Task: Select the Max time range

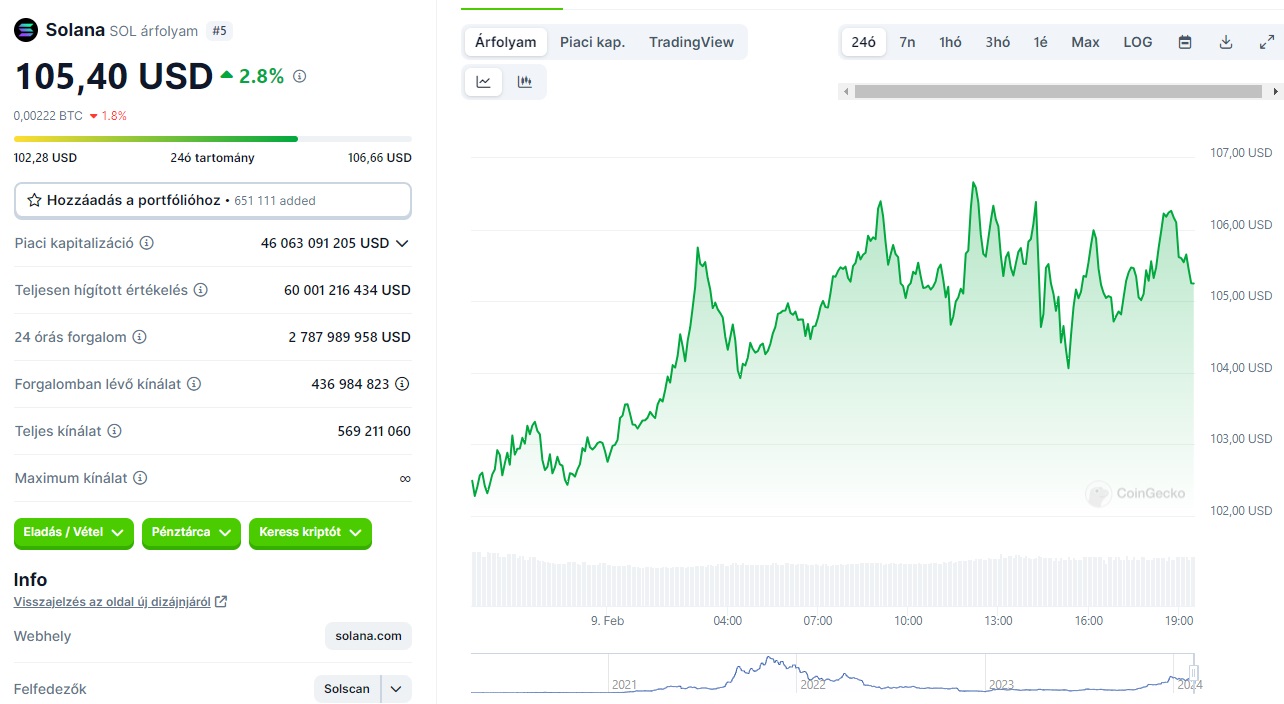Action: point(1085,42)
